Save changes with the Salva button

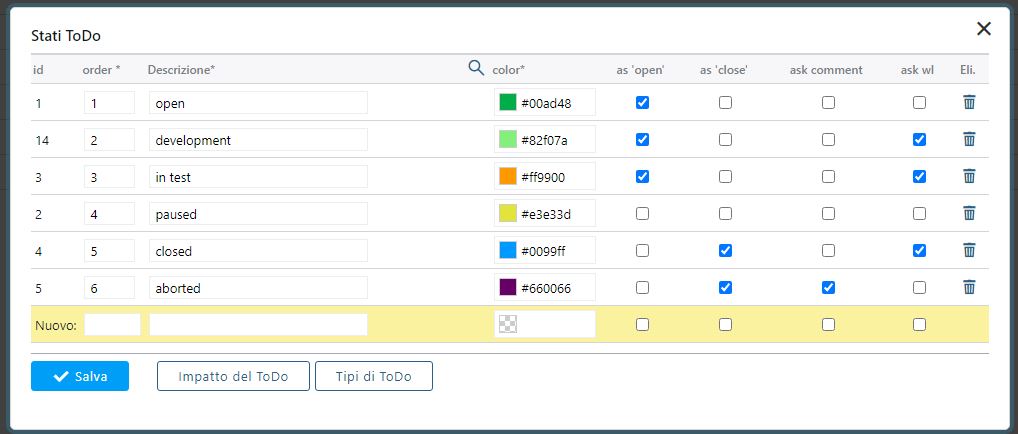coord(80,376)
